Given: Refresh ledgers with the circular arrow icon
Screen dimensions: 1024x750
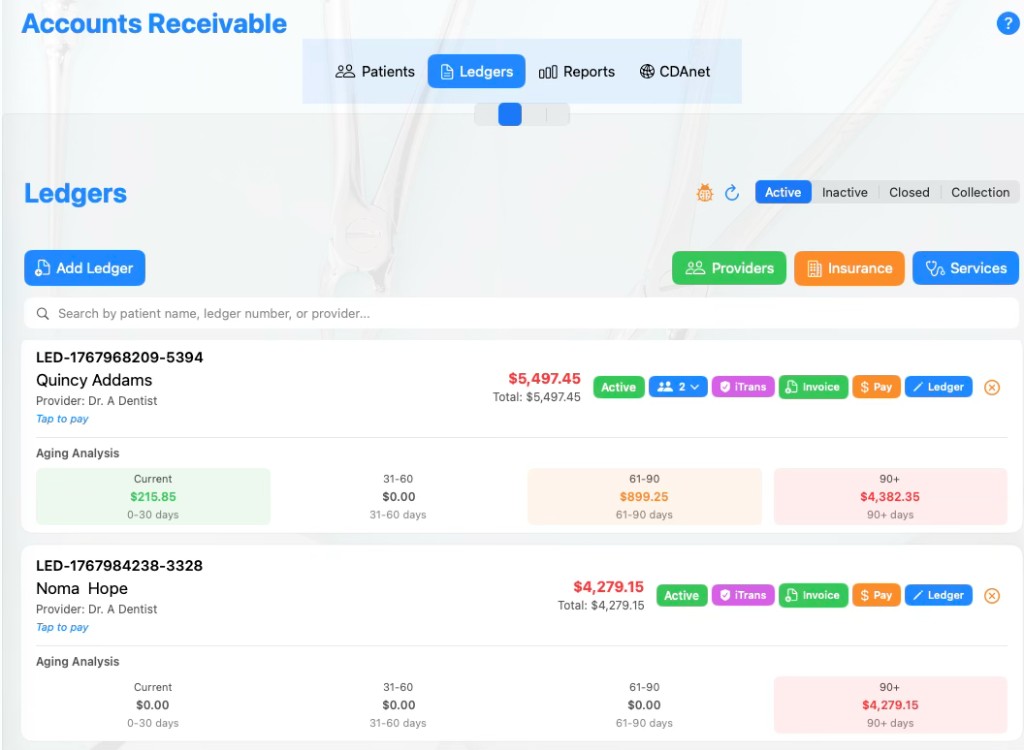Looking at the screenshot, I should 732,193.
